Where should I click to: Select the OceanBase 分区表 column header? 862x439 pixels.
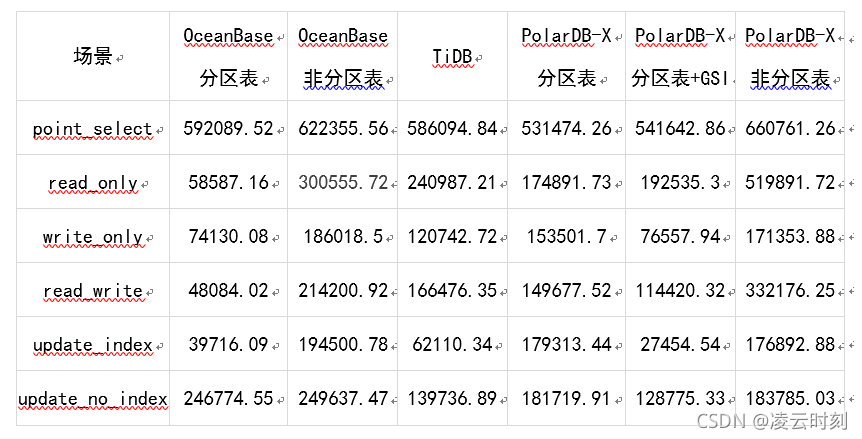(228, 57)
